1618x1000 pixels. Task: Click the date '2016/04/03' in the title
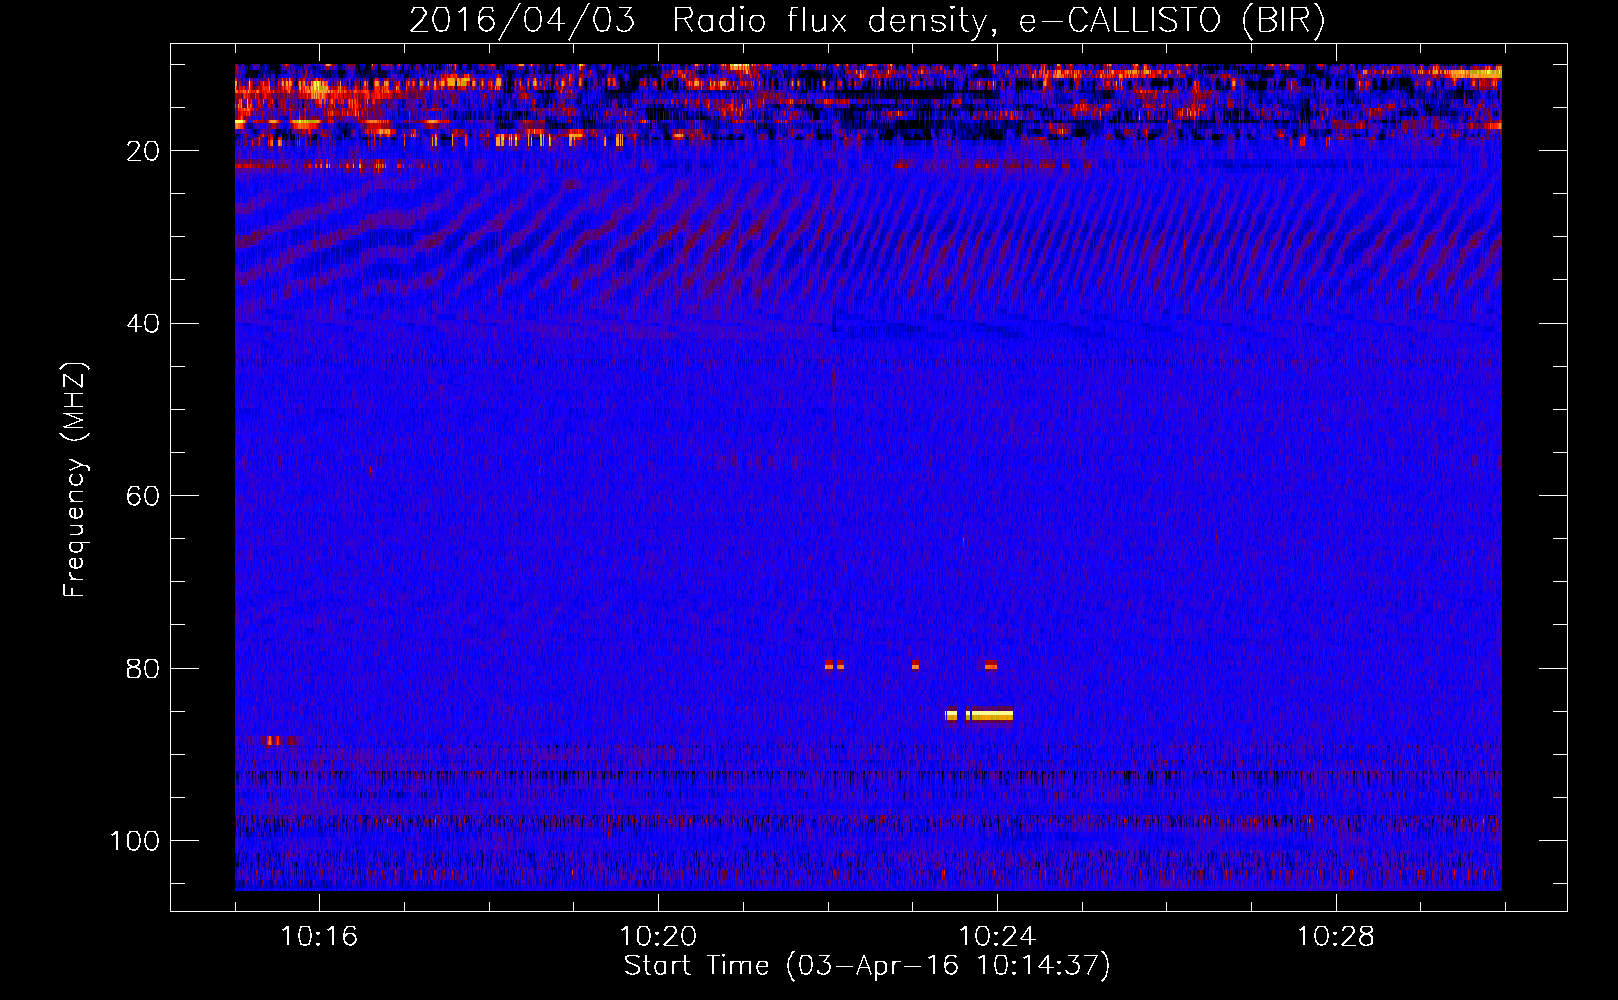click(x=522, y=20)
